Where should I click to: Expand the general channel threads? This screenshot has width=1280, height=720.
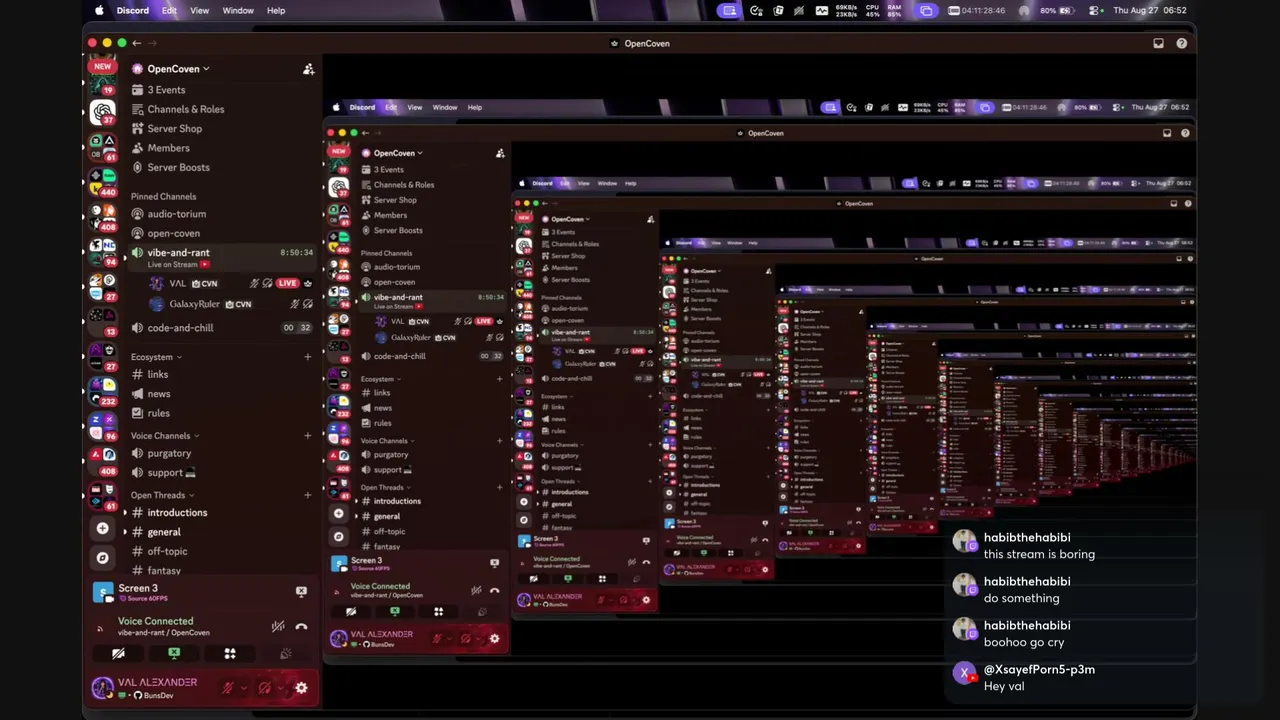coord(125,533)
